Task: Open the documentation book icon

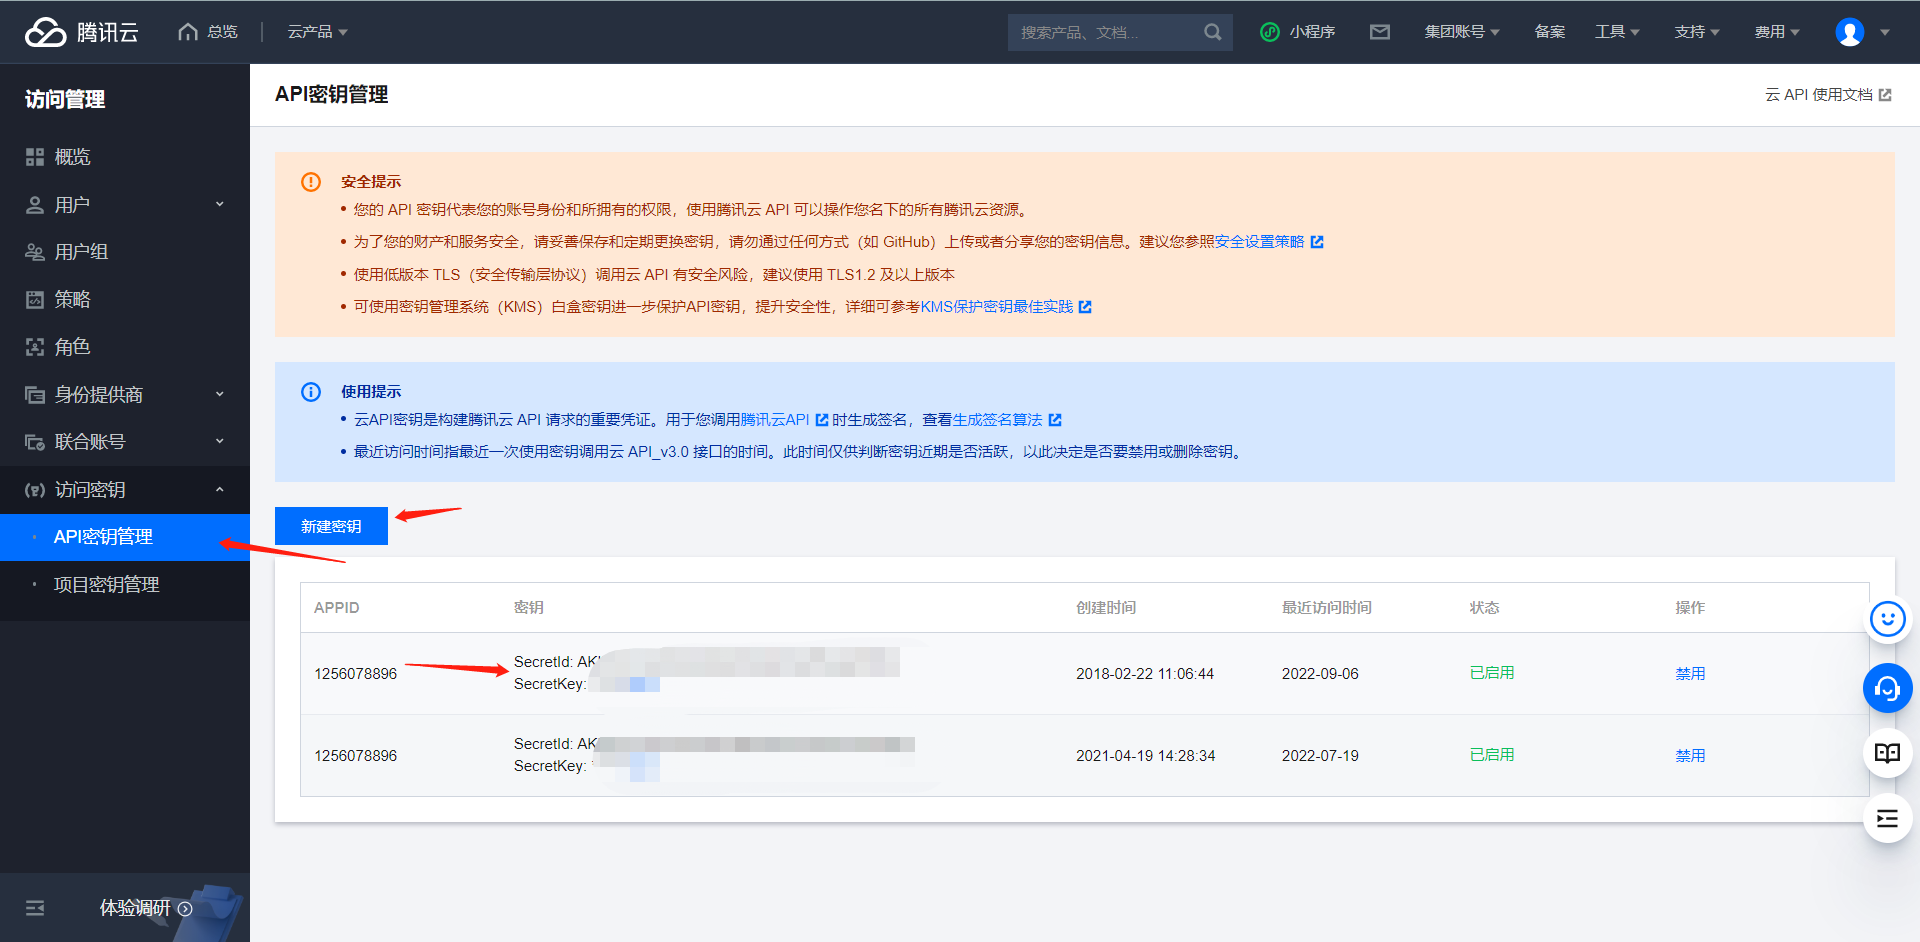Action: point(1887,753)
